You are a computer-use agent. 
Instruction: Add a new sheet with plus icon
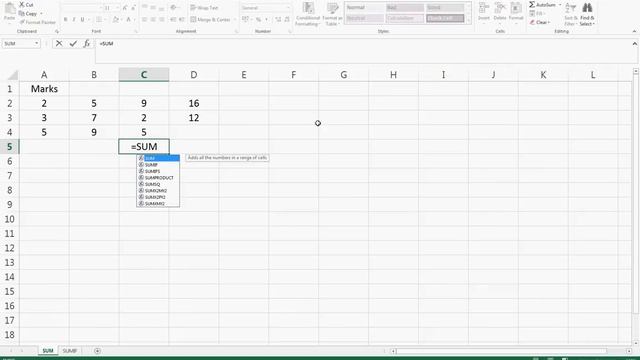pyautogui.click(x=97, y=351)
